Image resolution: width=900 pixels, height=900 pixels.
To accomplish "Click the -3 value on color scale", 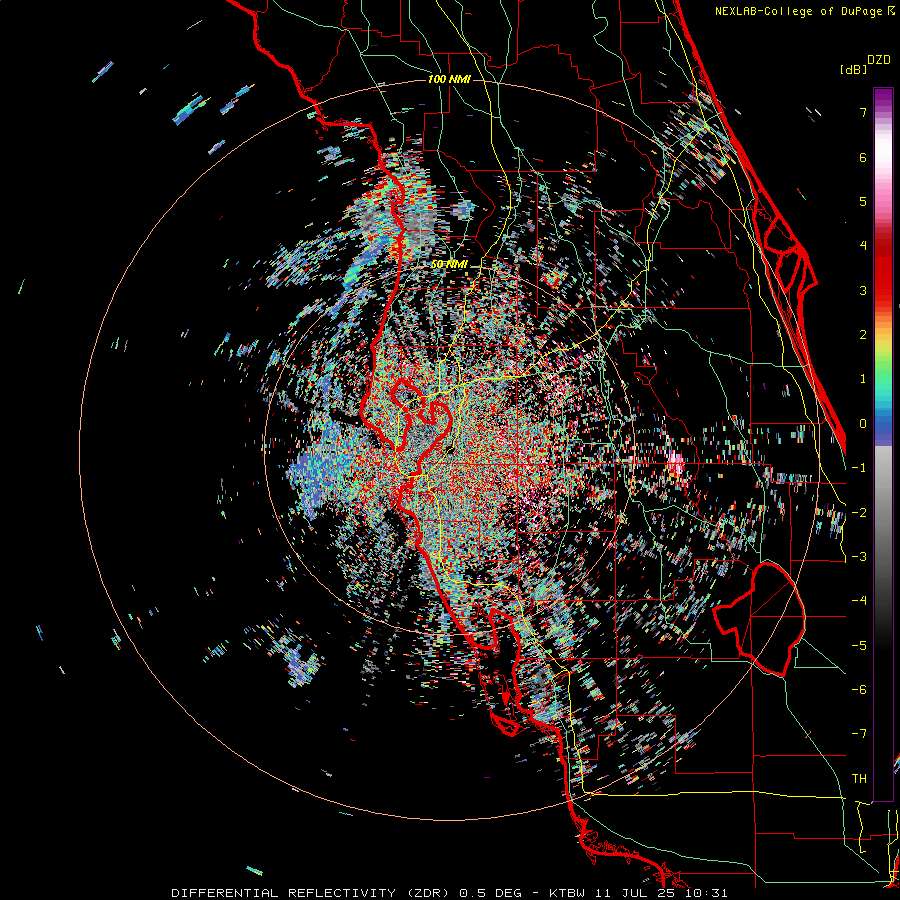I will point(859,557).
